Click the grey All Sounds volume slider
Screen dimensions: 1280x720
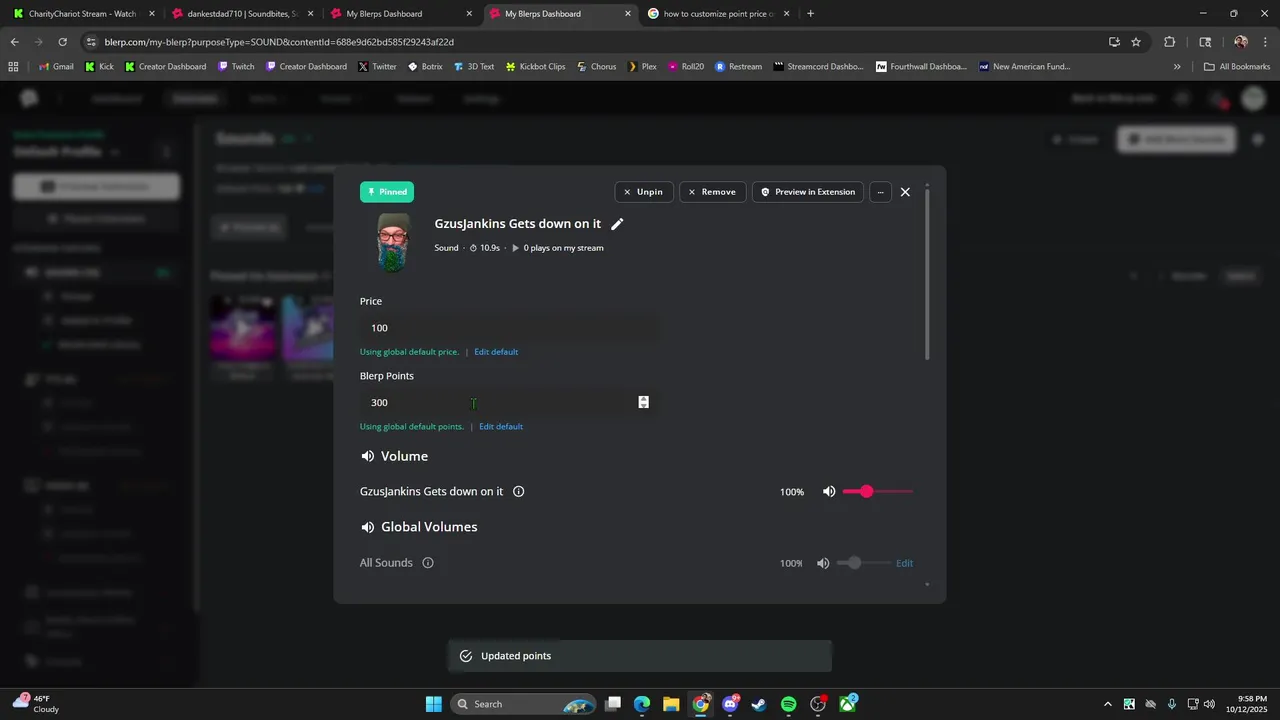pyautogui.click(x=863, y=563)
